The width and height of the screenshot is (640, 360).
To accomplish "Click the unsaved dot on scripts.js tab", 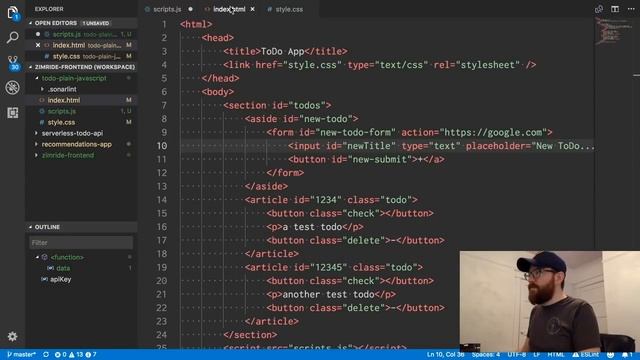I will [191, 9].
